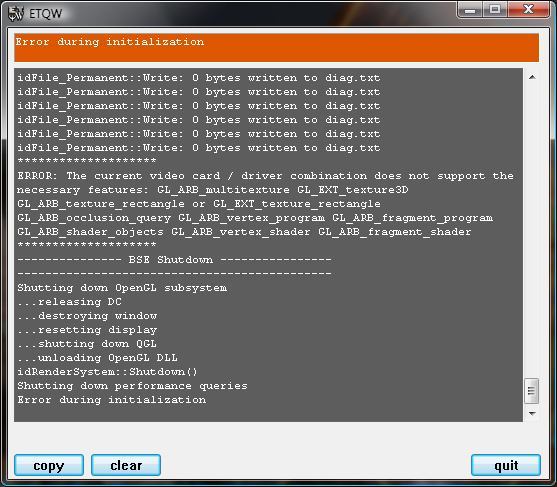The image size is (557, 487).
Task: Click the scrollbar thumb handle
Action: click(x=532, y=391)
